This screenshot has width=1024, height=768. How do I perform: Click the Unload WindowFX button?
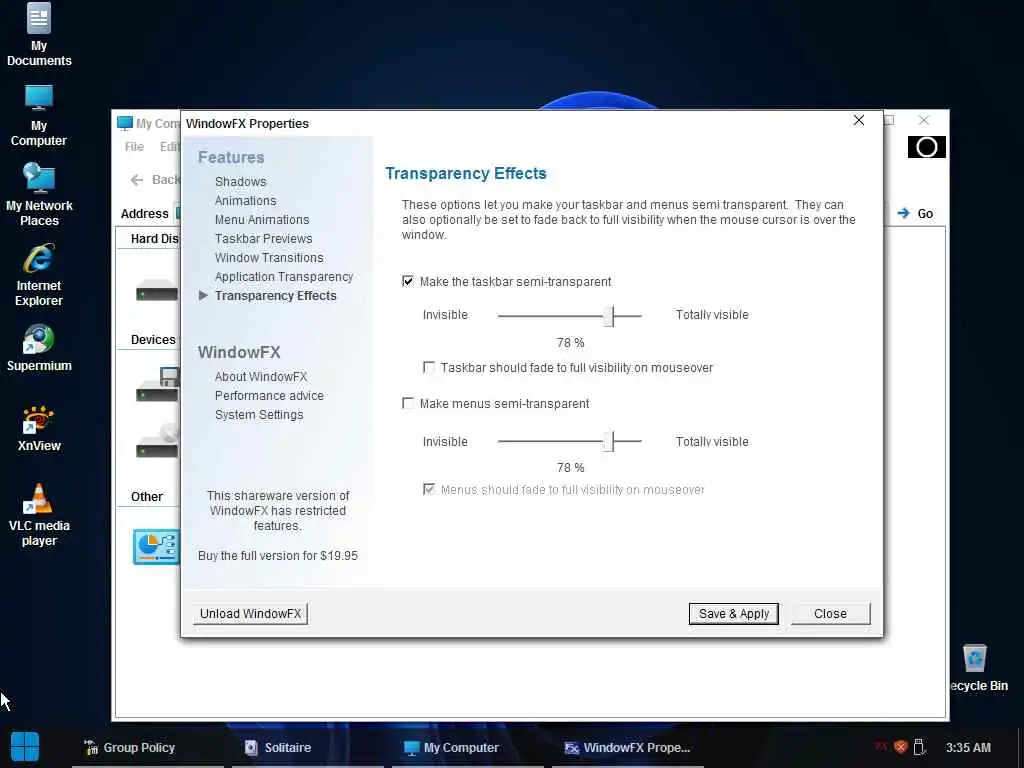(x=250, y=613)
